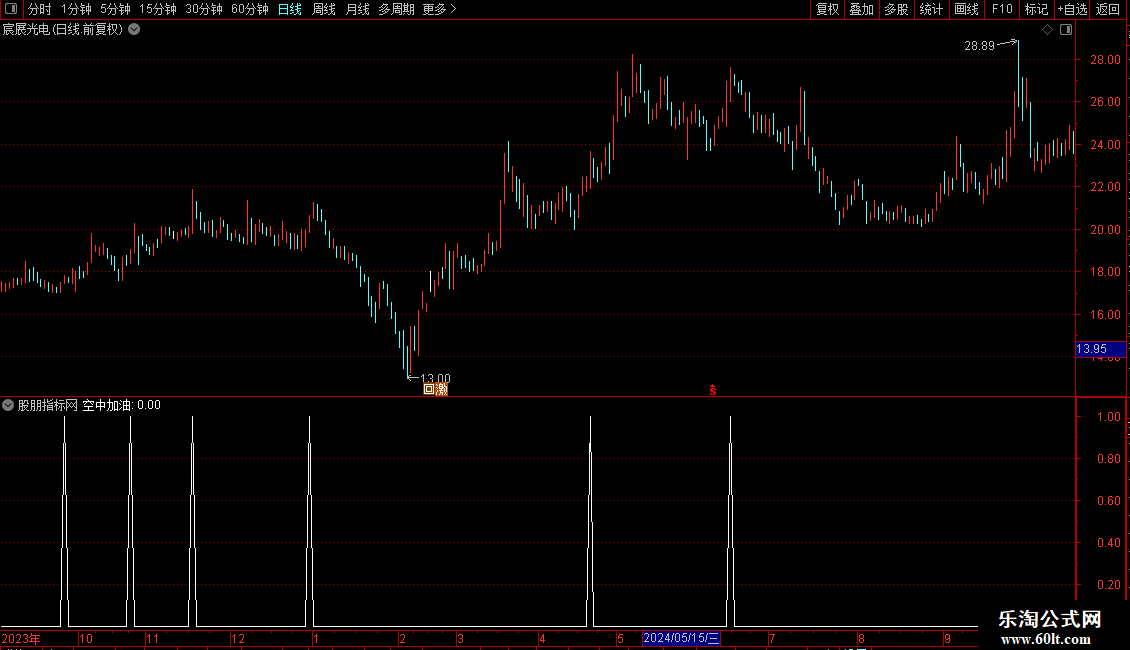Open dropdown next to 宸展光电 title
Screen dimensions: 1130x650
(134, 30)
